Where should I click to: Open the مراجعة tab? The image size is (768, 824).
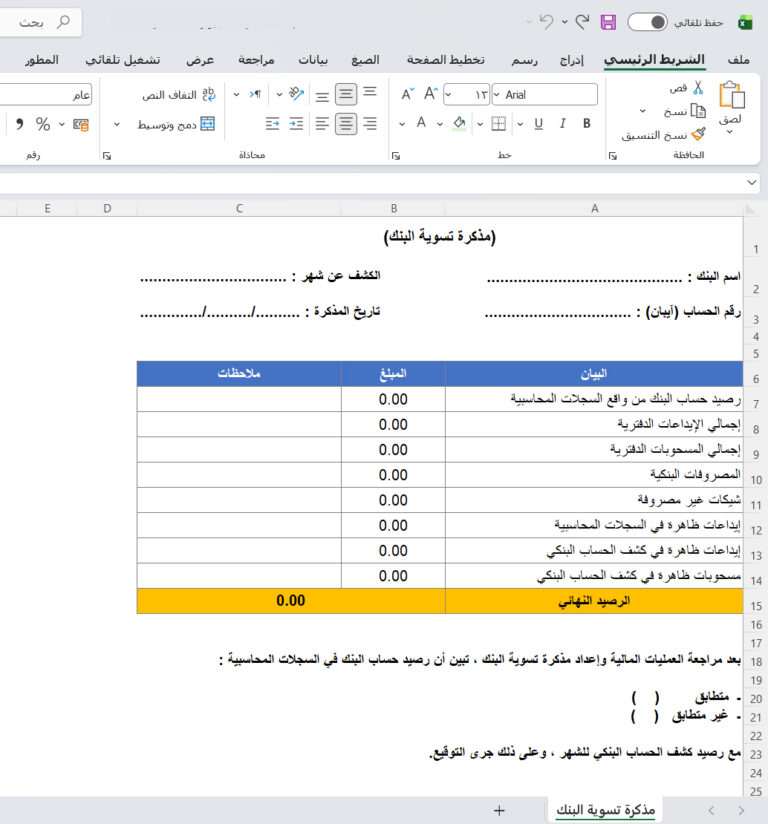[x=257, y=59]
